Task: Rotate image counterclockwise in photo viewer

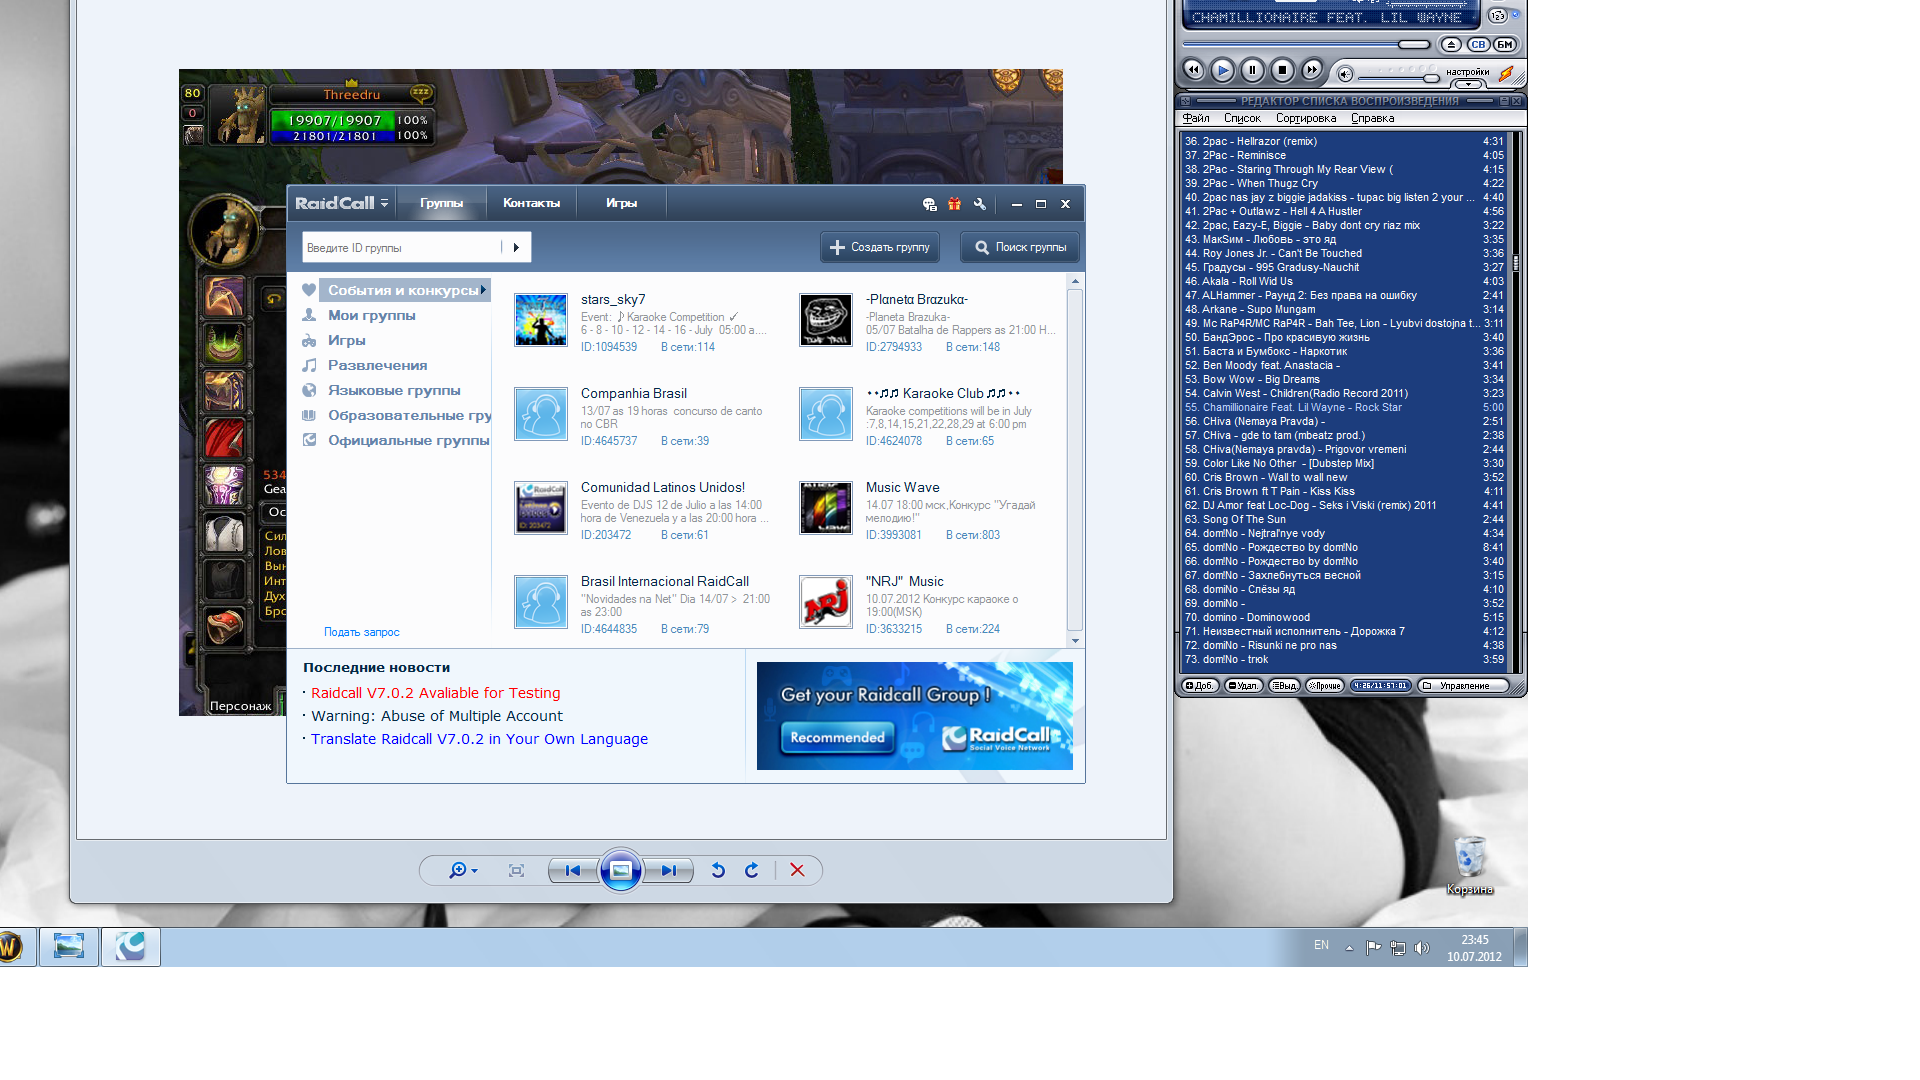Action: [717, 871]
